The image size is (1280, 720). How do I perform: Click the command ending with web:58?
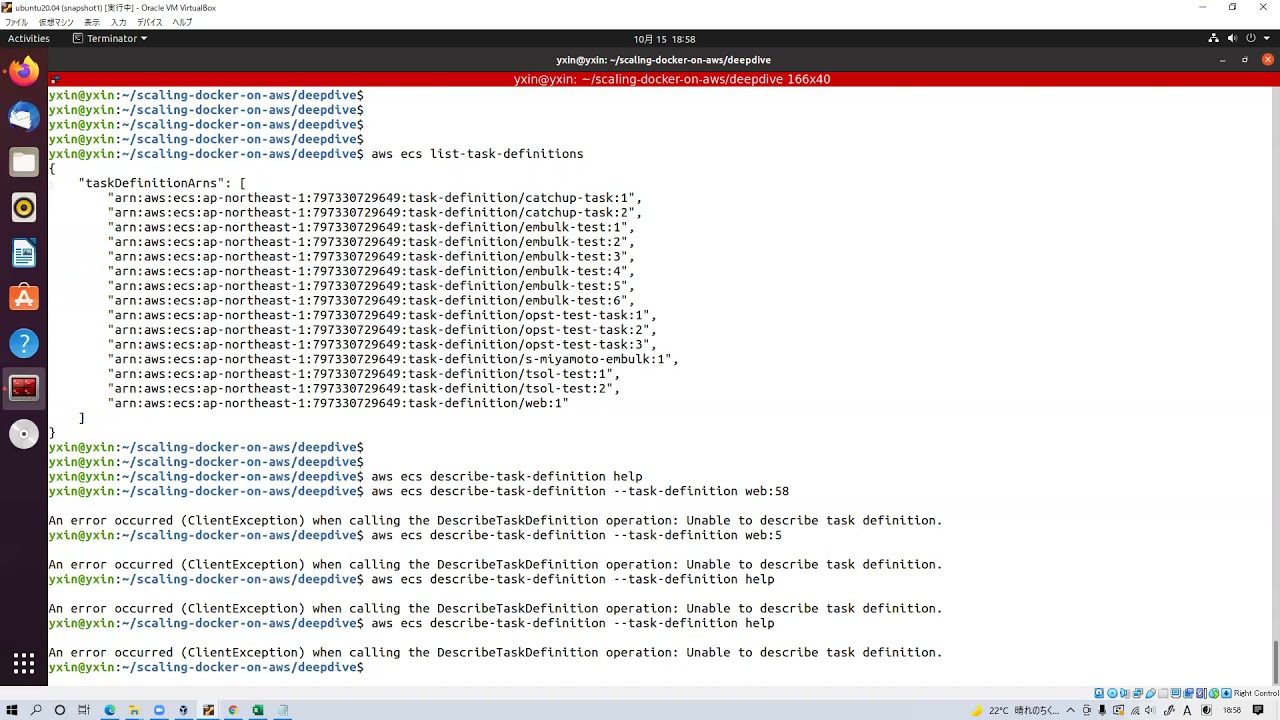pyautogui.click(x=580, y=491)
